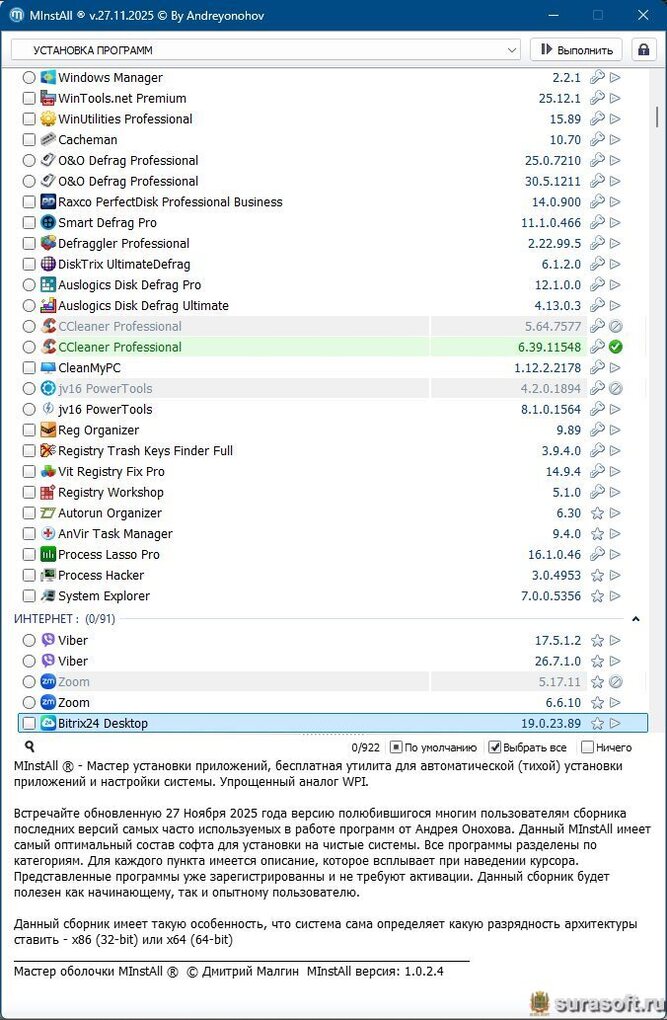Click the key icon for Vit Registry Fix Pro
Image resolution: width=667 pixels, height=1020 pixels.
597,472
